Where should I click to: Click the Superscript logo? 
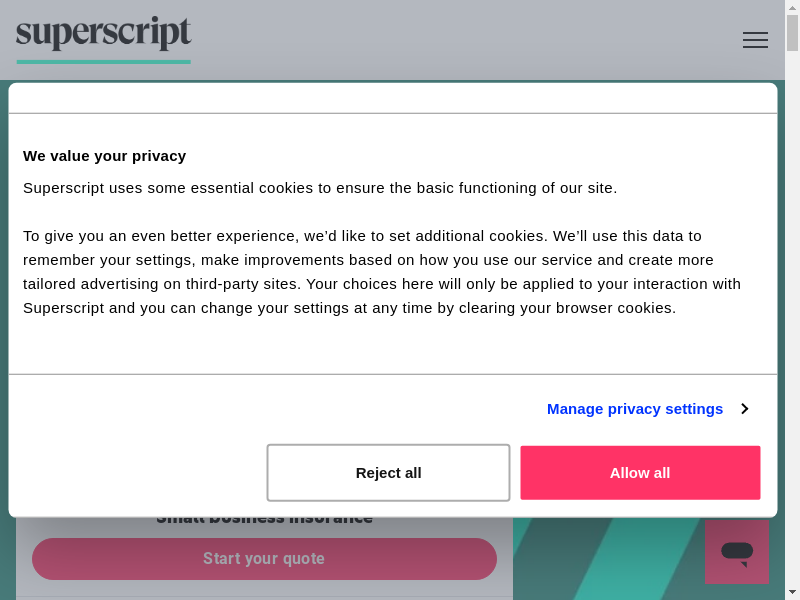click(103, 34)
